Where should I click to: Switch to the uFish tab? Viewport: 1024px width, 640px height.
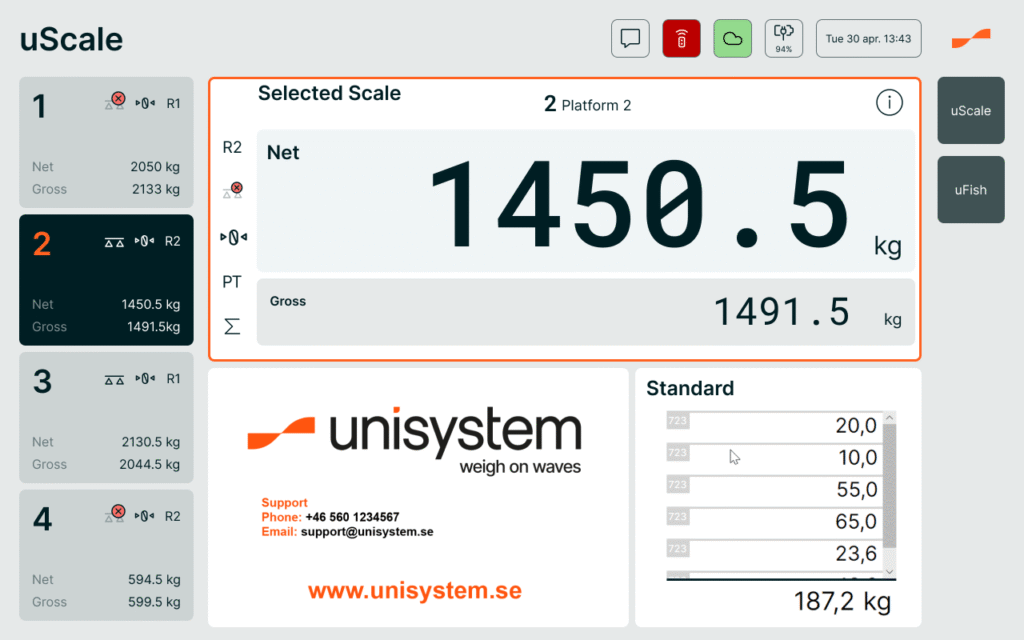970,189
